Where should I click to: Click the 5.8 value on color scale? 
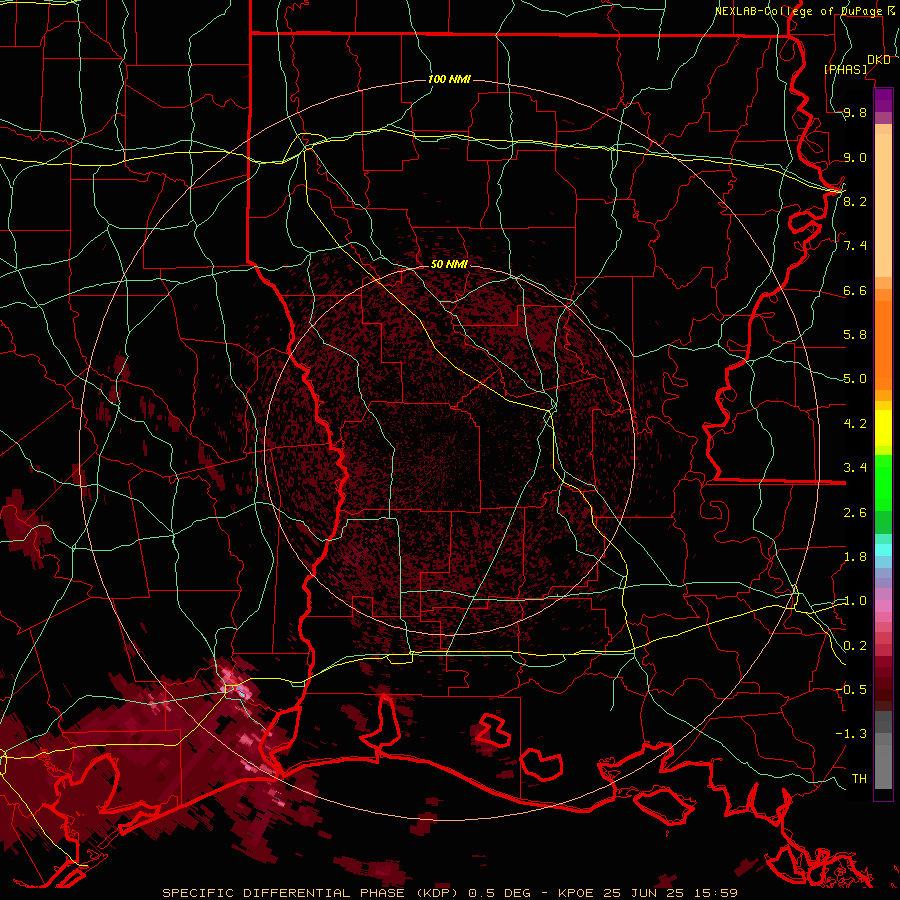click(855, 334)
